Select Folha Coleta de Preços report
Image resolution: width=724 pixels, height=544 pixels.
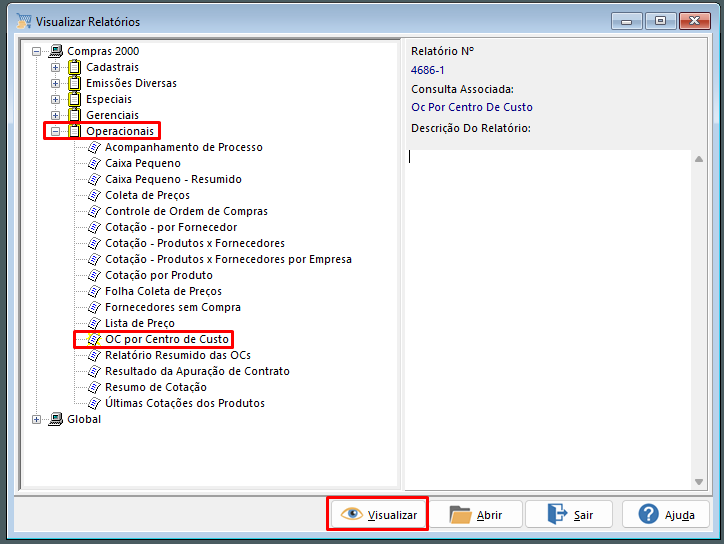163,291
